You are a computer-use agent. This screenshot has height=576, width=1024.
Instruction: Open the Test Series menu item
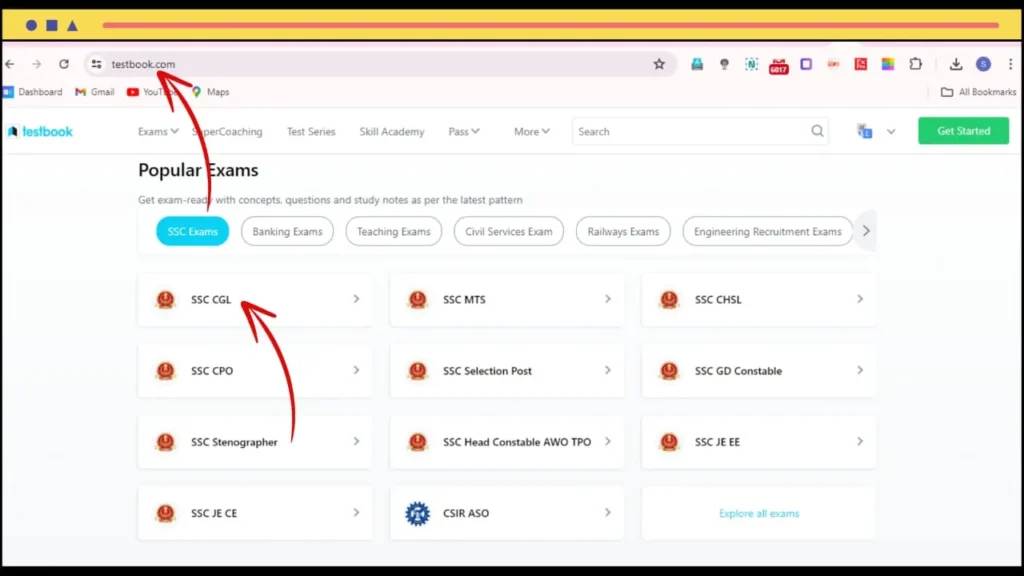pos(311,131)
